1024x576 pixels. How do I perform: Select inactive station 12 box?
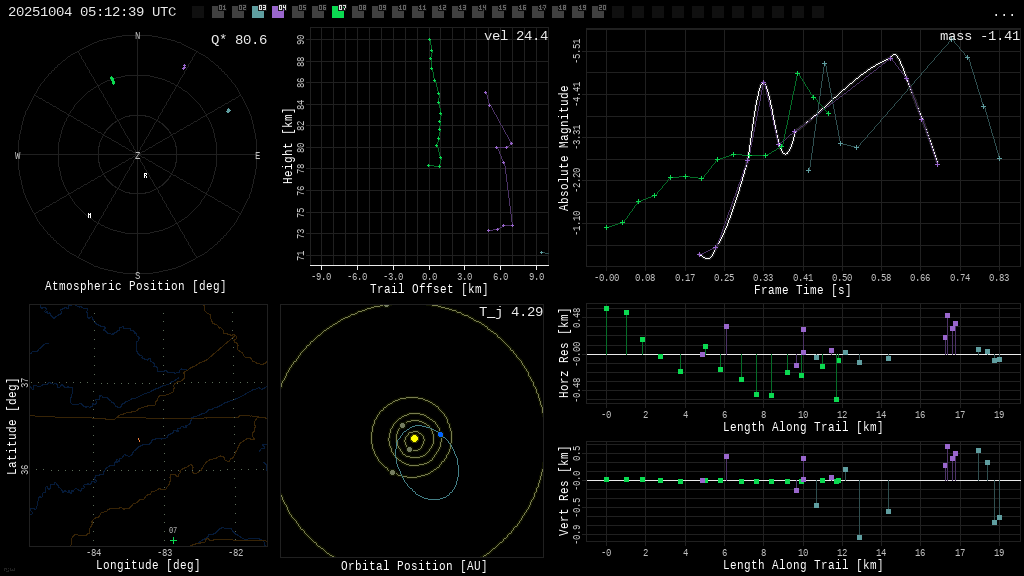tap(438, 12)
